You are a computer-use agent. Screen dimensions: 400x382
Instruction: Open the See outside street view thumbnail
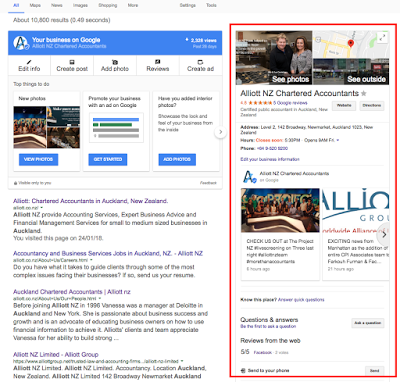click(x=351, y=72)
